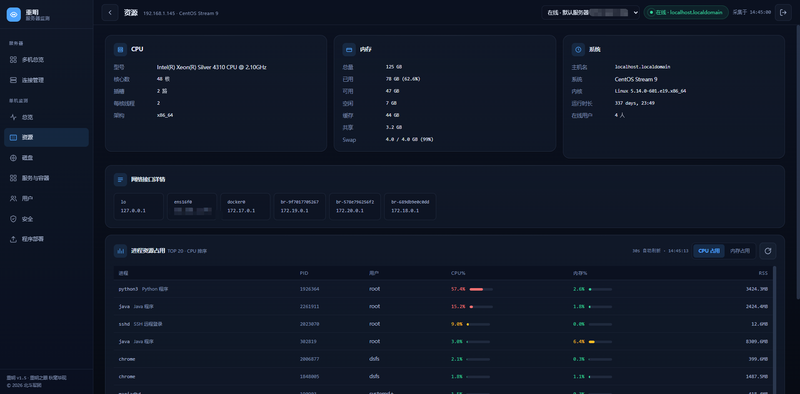
Task: Click the 6.4% memory usage bar
Action: tap(600, 341)
